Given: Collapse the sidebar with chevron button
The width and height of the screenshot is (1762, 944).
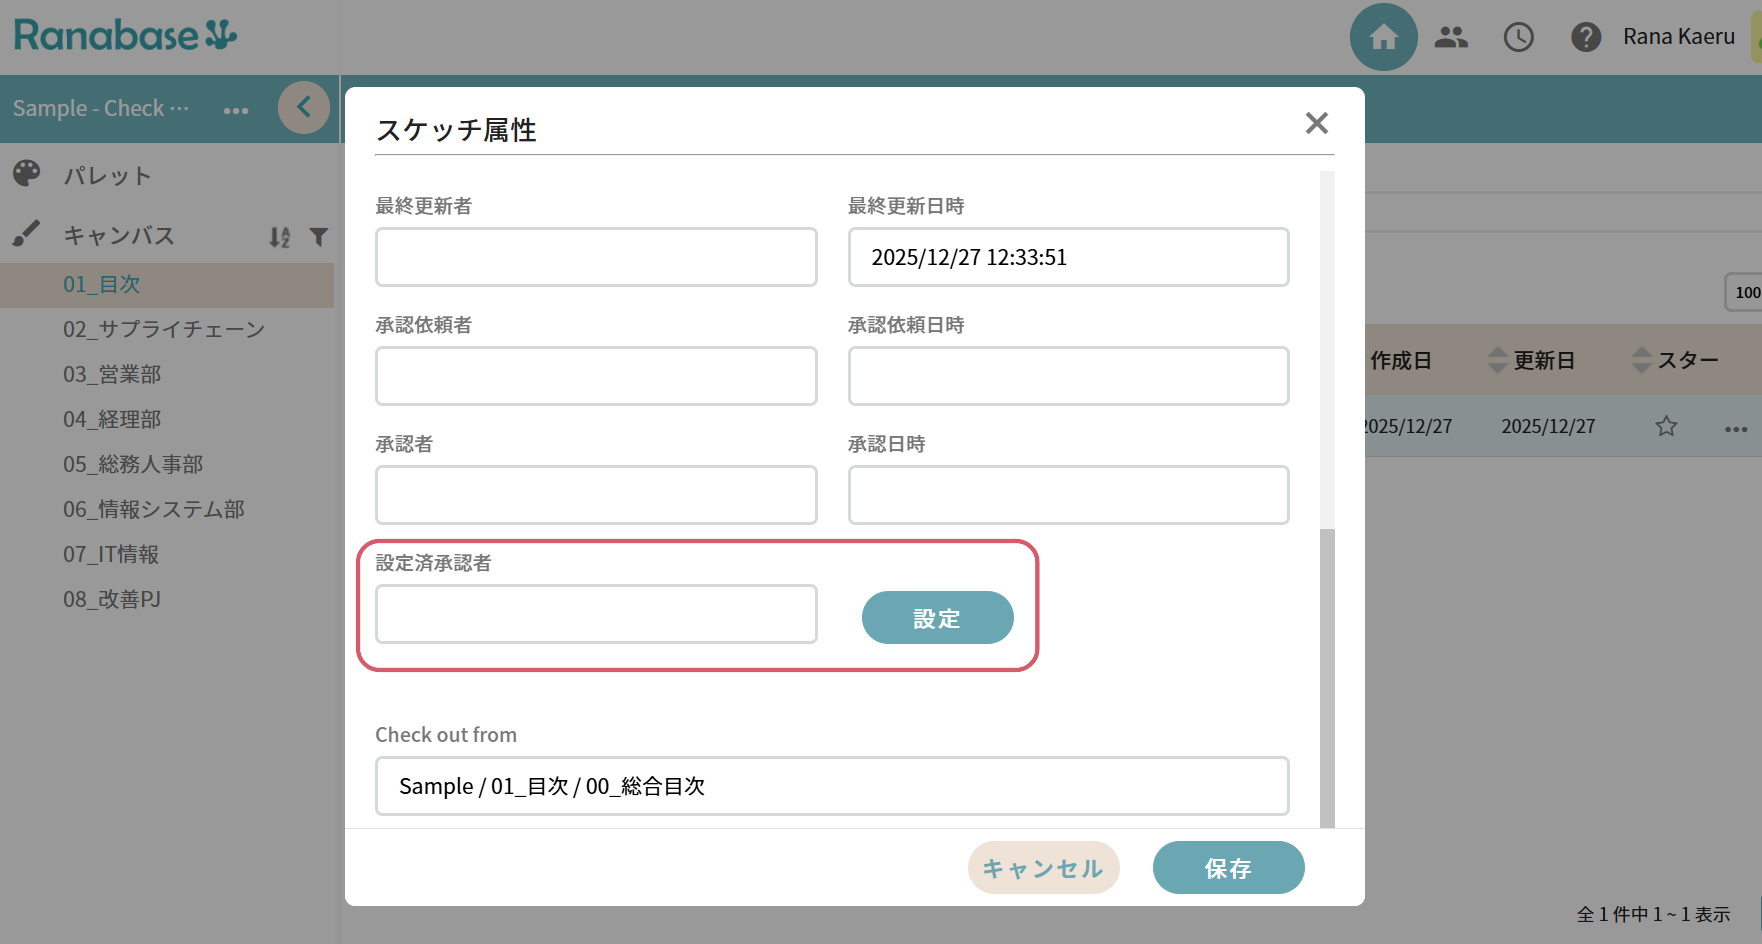Looking at the screenshot, I should pos(303,107).
